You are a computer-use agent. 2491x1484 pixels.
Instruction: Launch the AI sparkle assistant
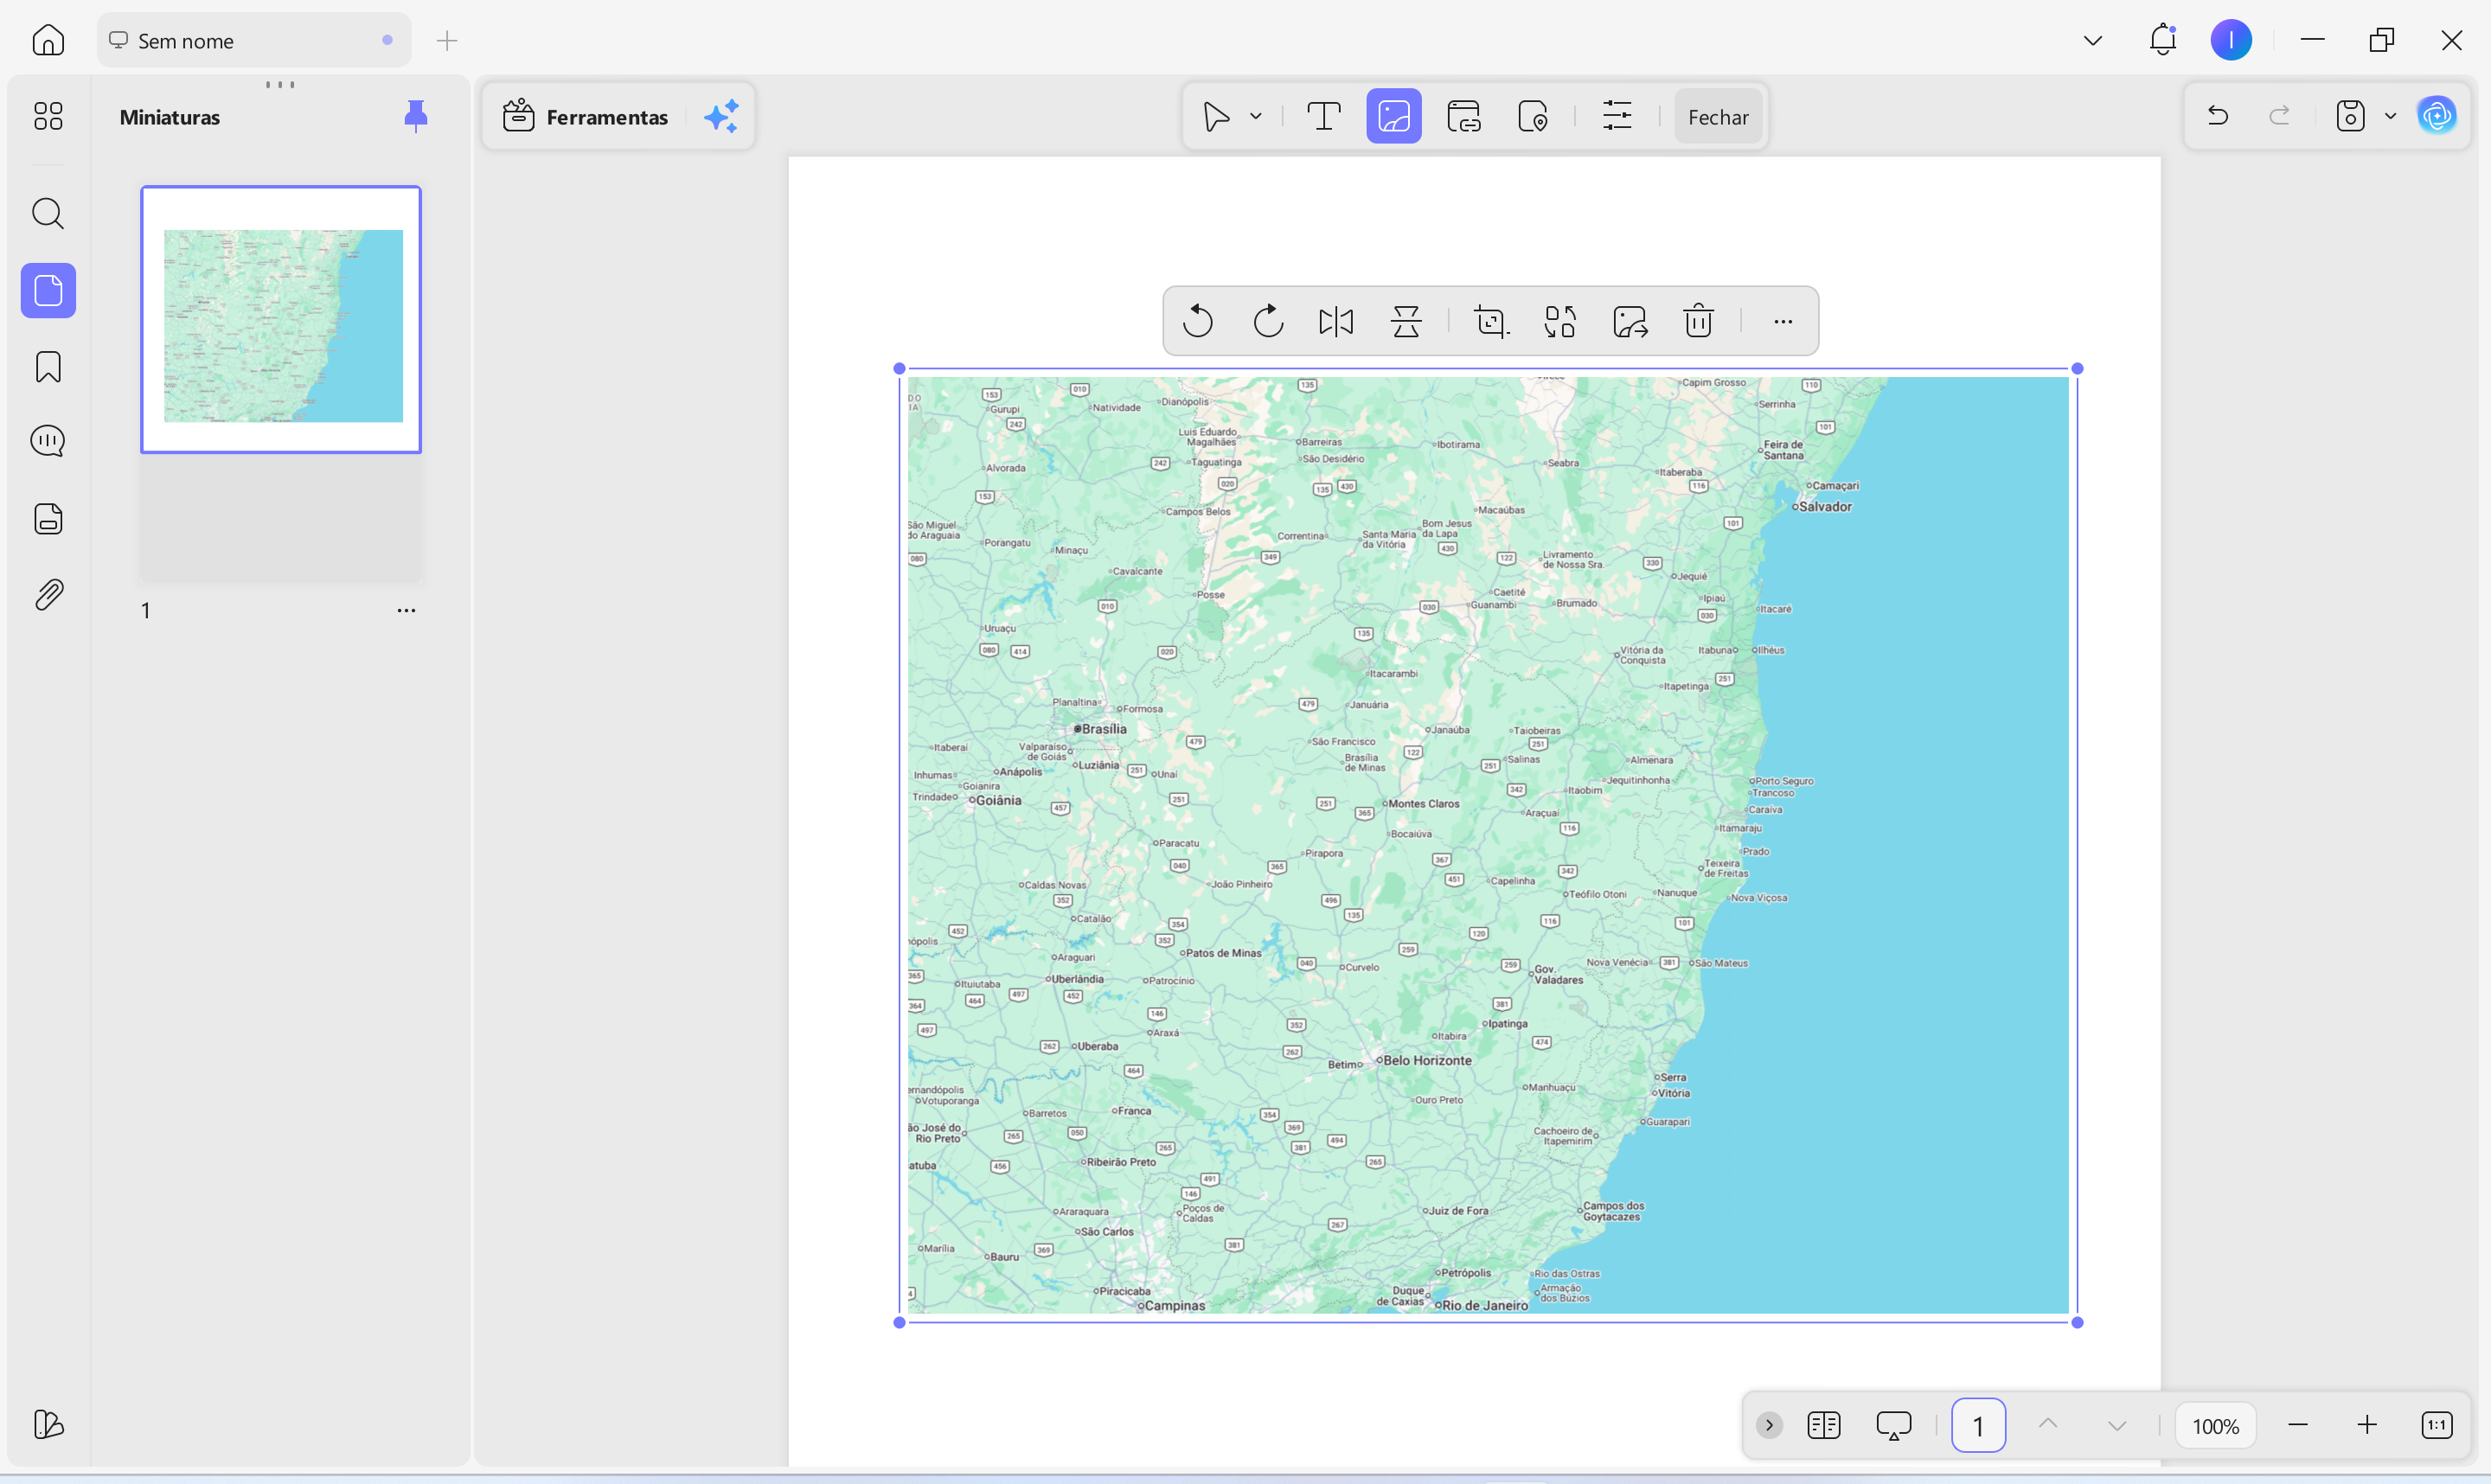tap(721, 117)
